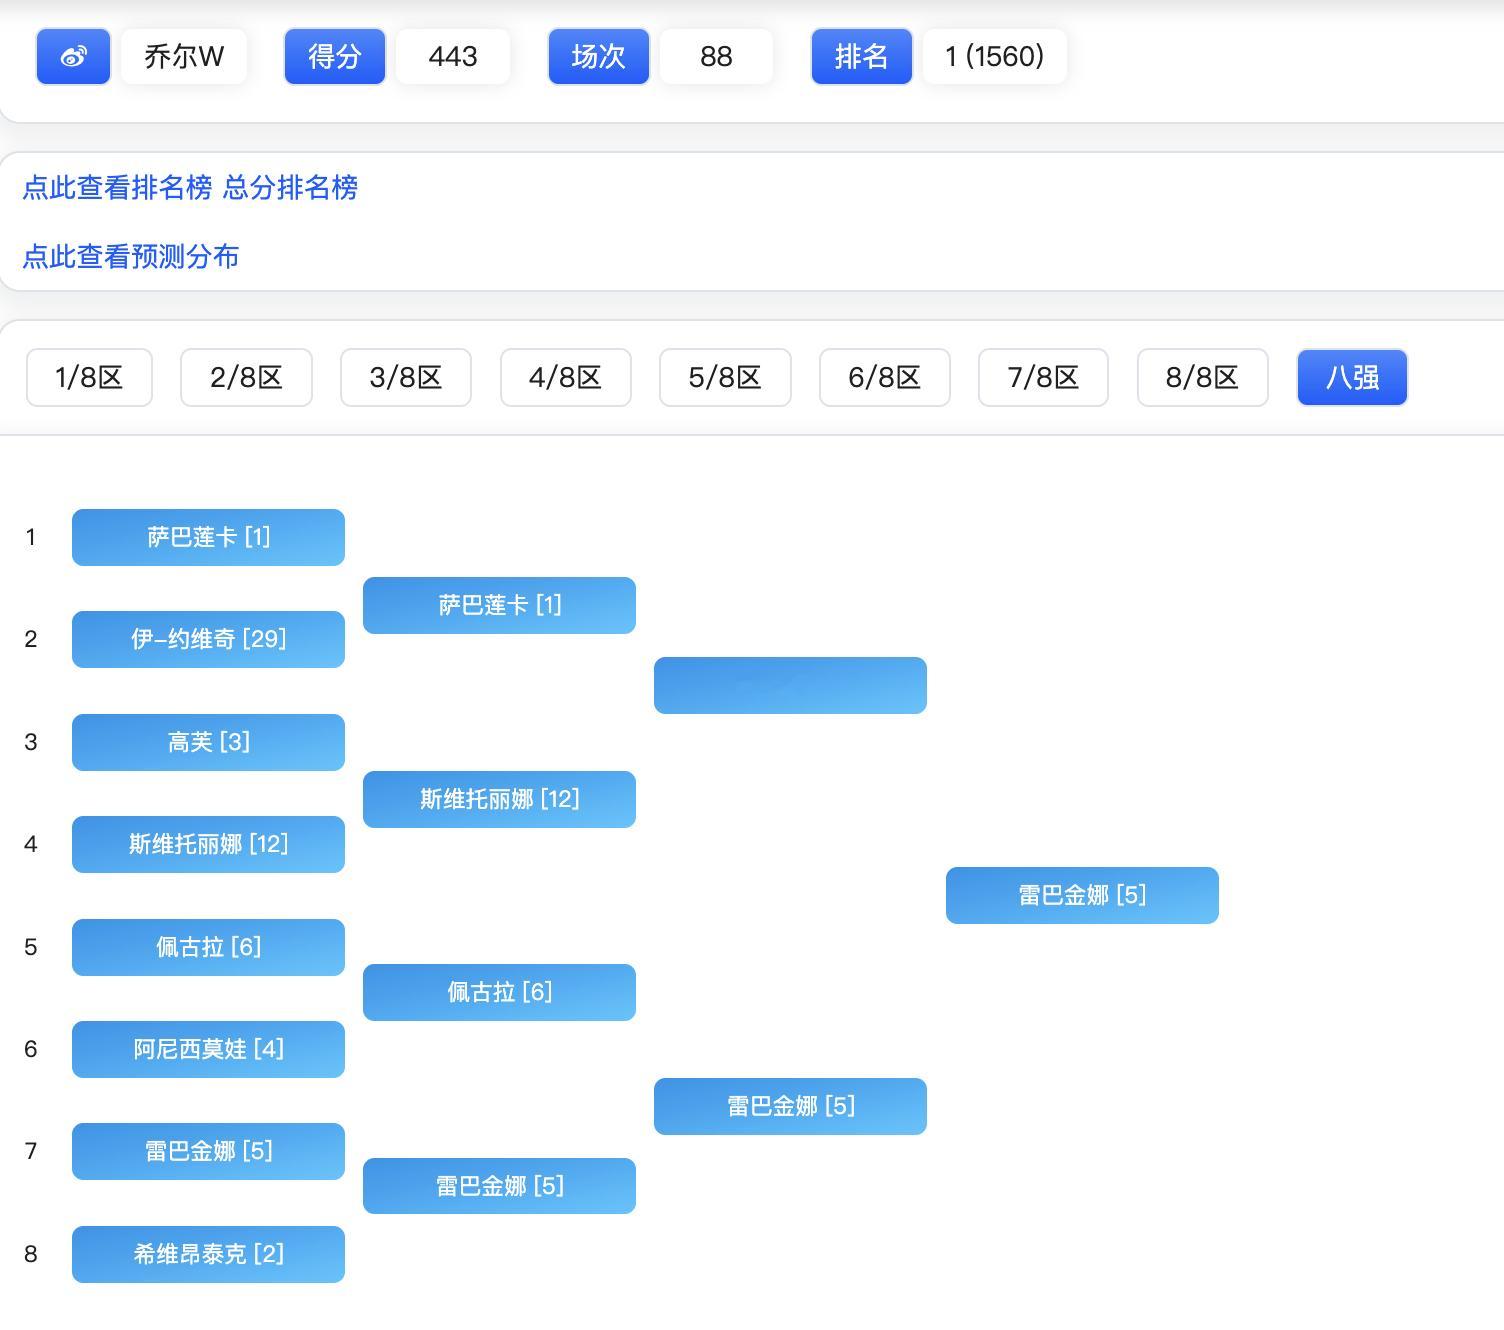Select 伊-约维奇 [29] in the bracket
Screen dimensions: 1504x1330
(x=207, y=639)
